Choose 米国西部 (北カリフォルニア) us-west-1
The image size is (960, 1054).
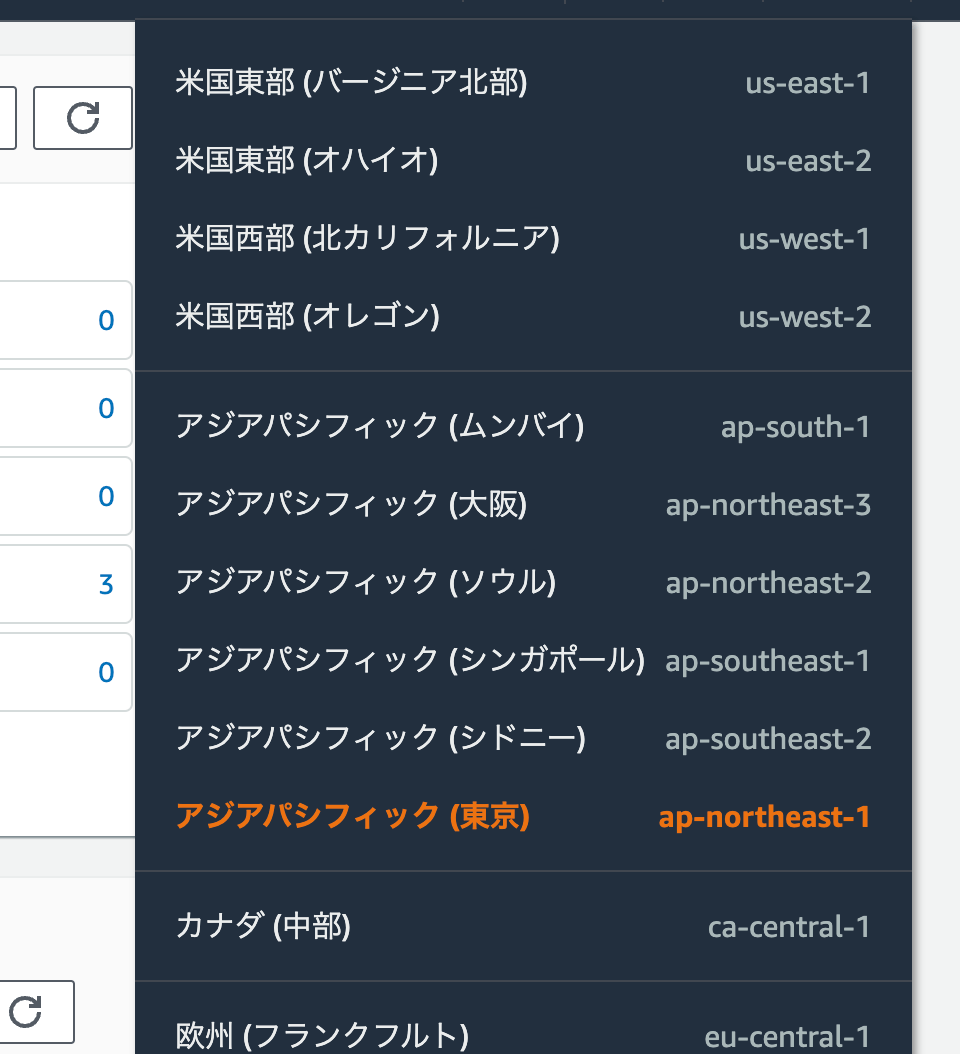pyautogui.click(x=523, y=239)
